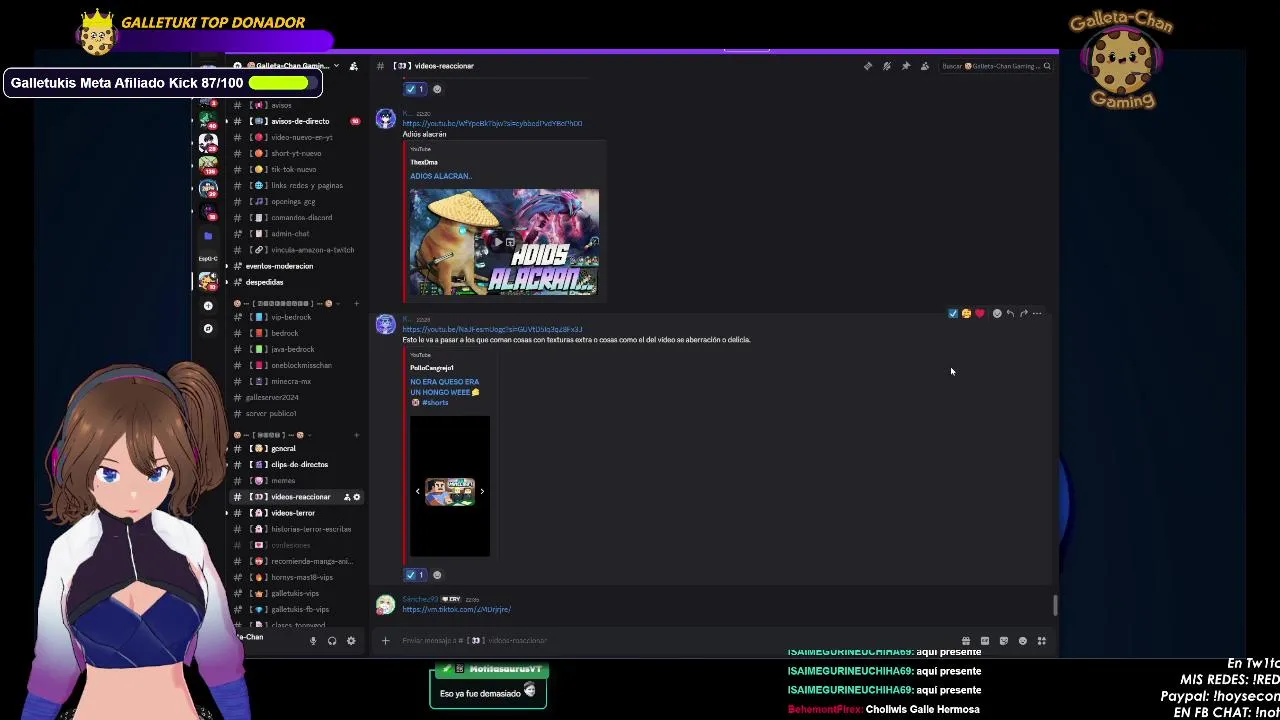Open the emoji picker in message bar

[1022, 641]
